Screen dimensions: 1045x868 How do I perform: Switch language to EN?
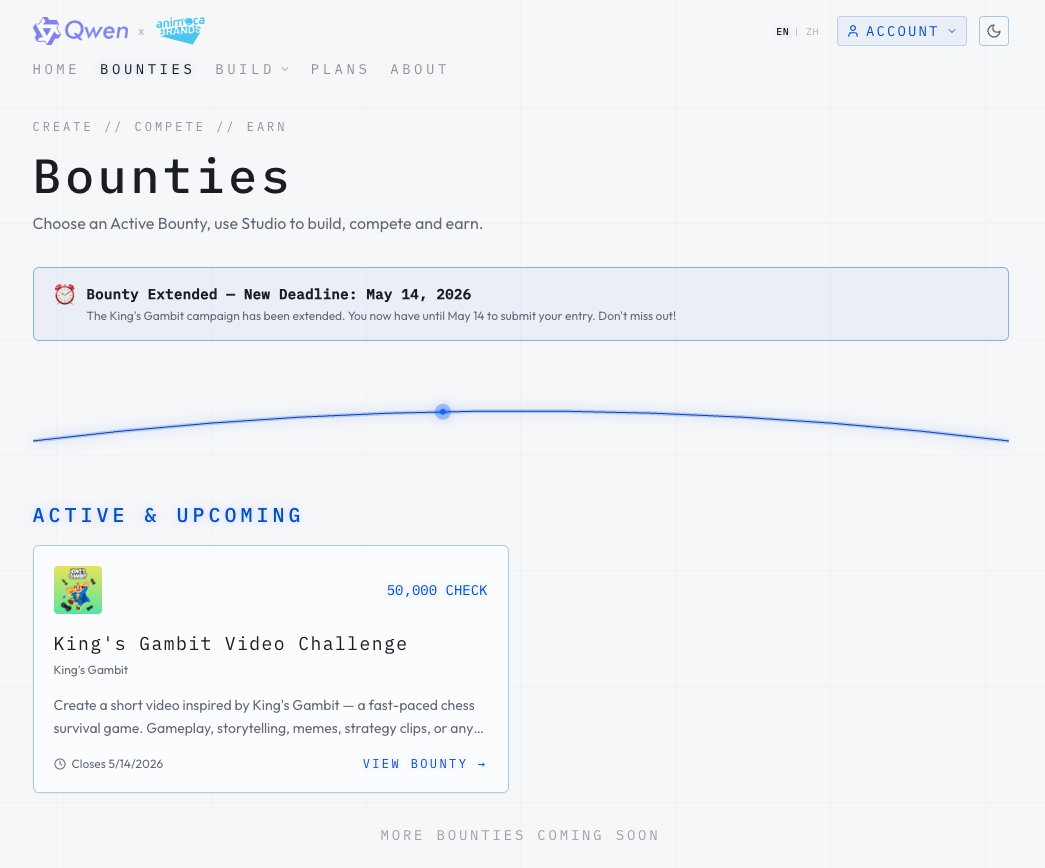coord(782,31)
